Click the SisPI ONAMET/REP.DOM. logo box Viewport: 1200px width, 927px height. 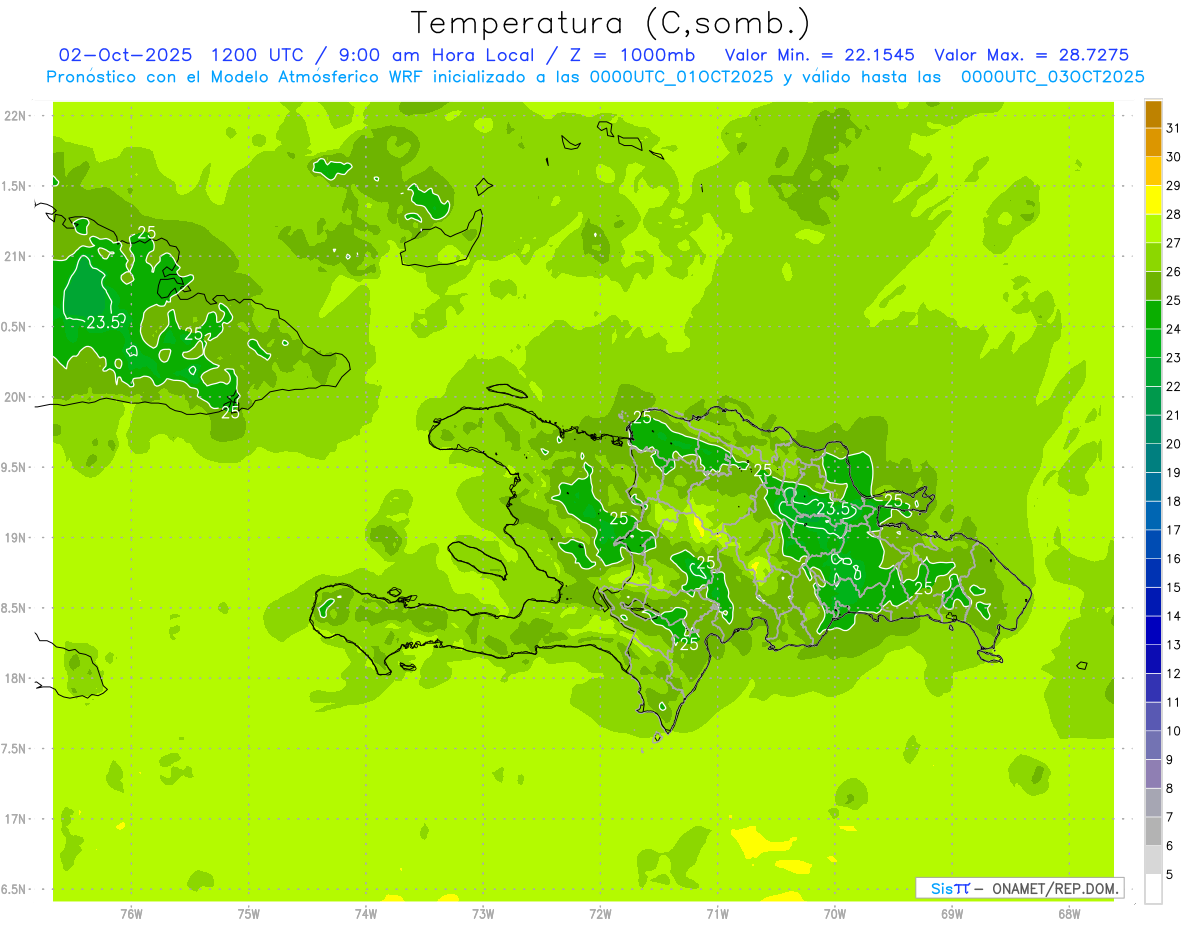[x=1019, y=888]
